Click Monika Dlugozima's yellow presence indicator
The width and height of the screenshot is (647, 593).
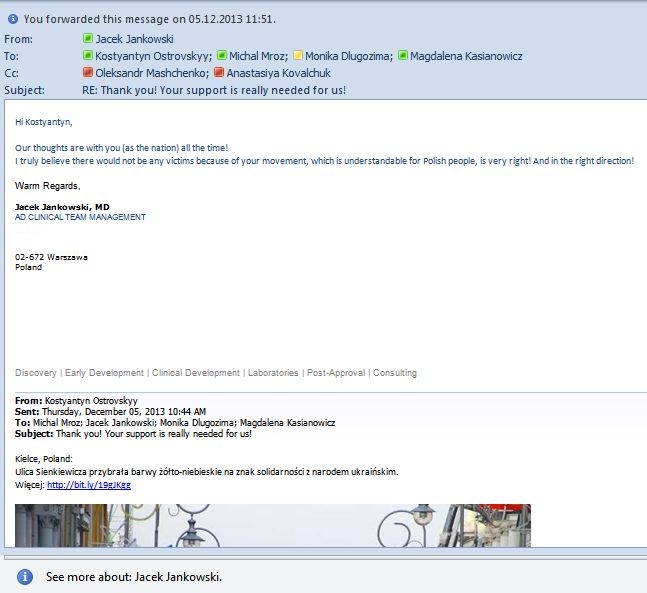pos(297,56)
